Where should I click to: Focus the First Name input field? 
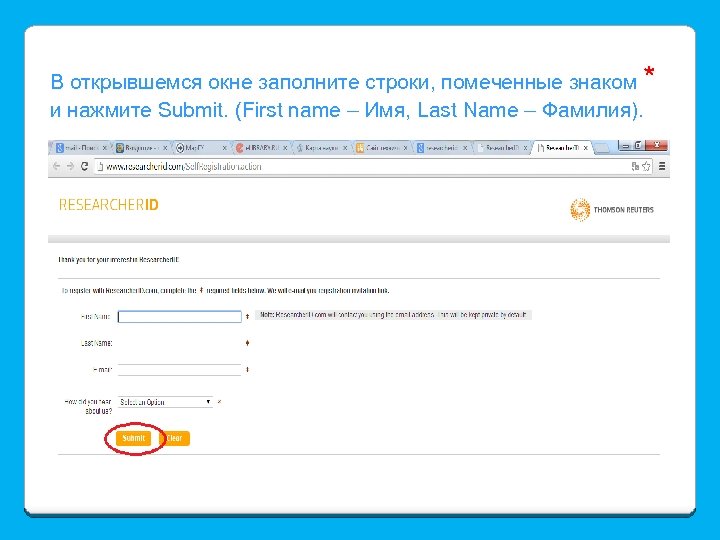180,316
